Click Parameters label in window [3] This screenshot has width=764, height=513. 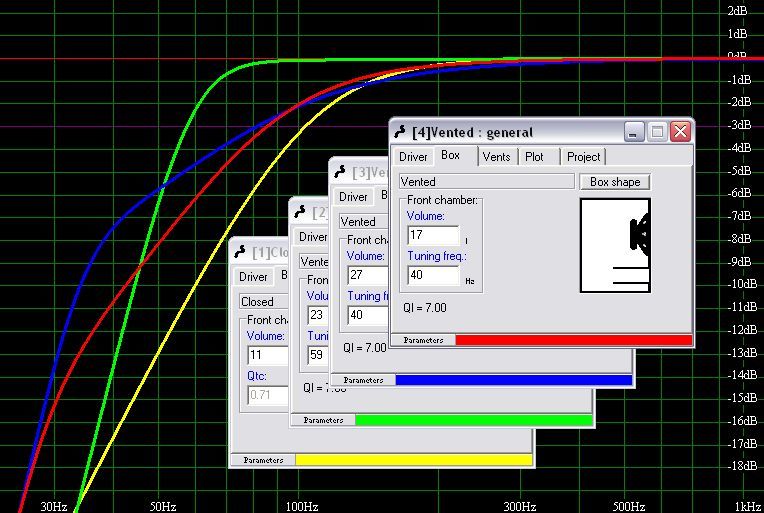(x=363, y=380)
